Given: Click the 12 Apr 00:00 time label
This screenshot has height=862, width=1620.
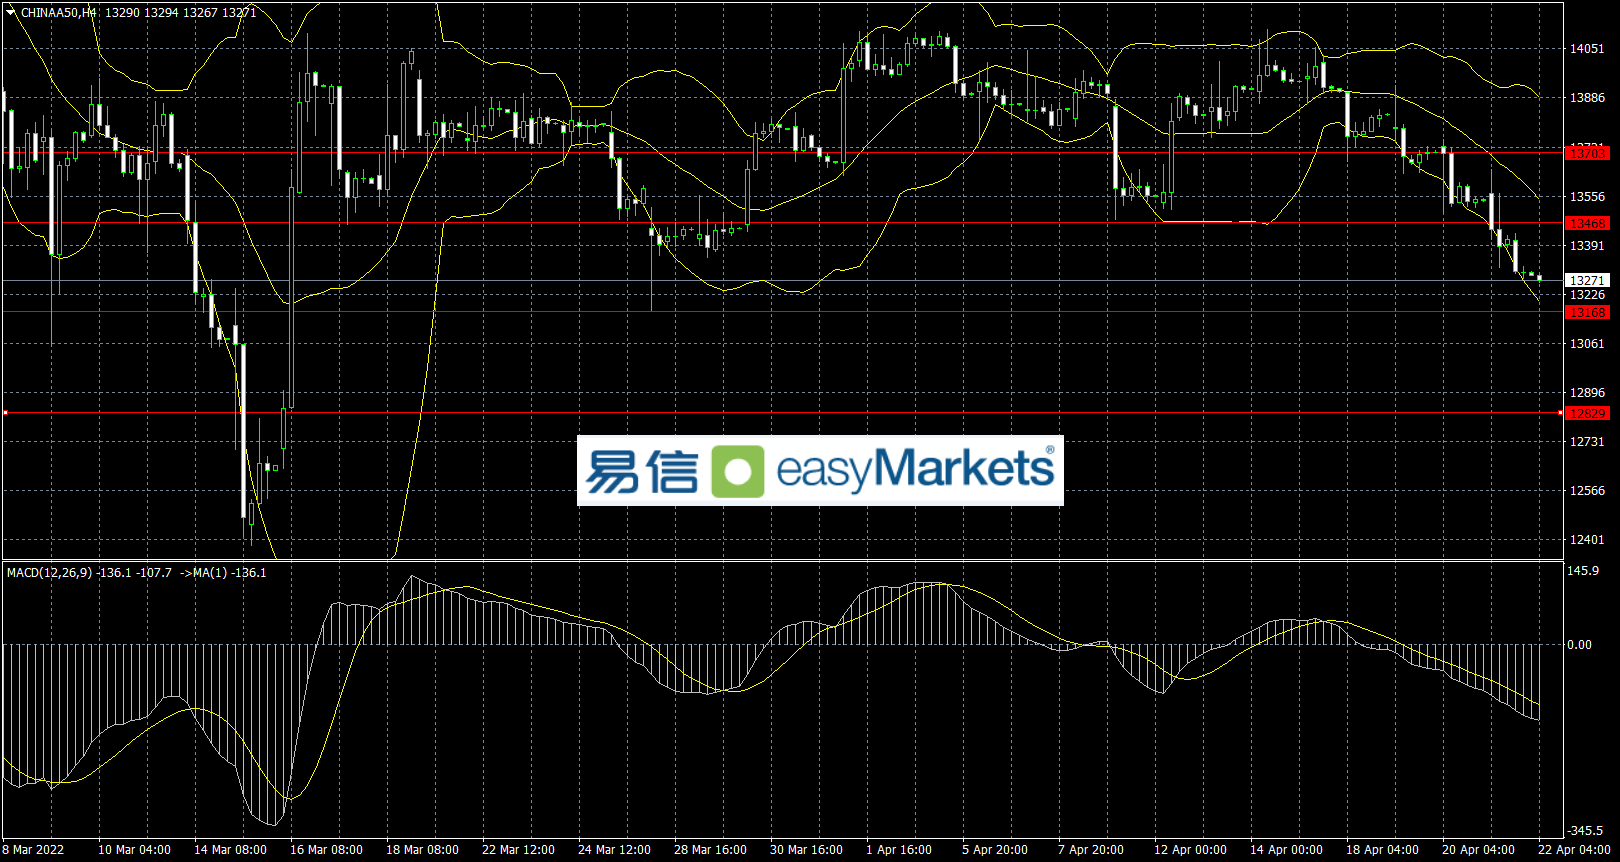Looking at the screenshot, I should coord(1190,850).
